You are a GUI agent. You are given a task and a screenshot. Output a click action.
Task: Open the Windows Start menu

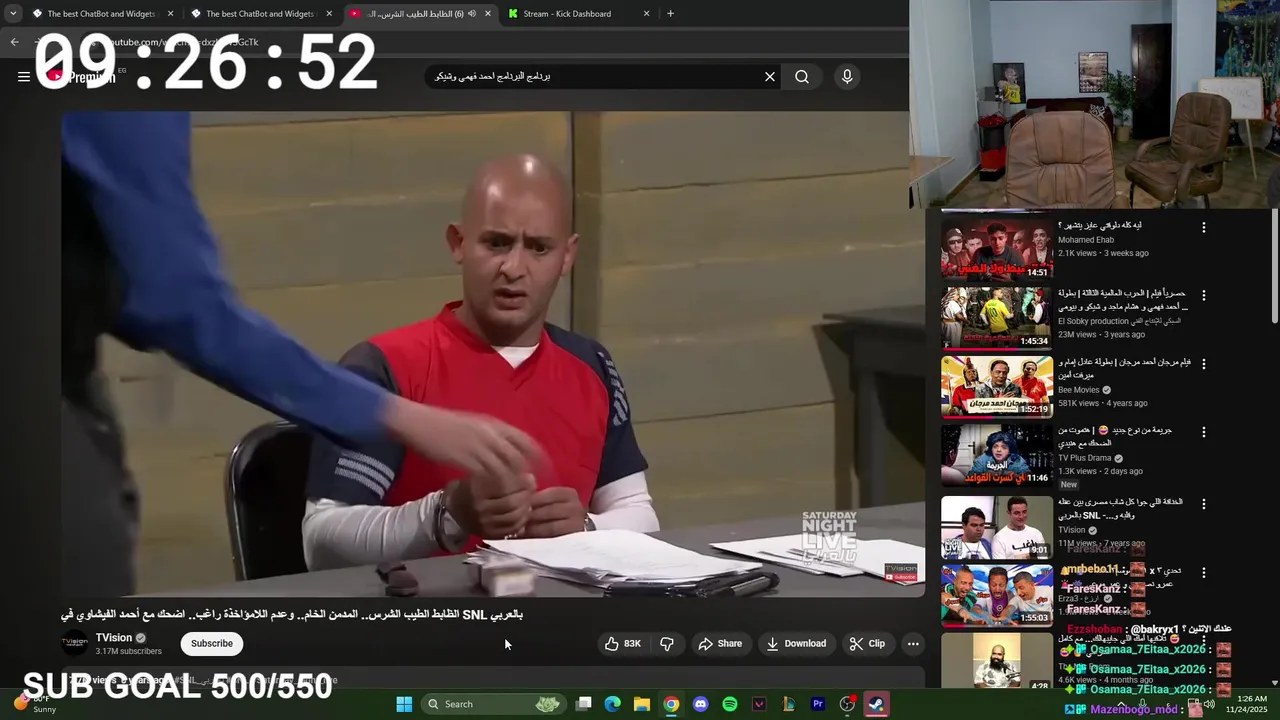coord(404,704)
